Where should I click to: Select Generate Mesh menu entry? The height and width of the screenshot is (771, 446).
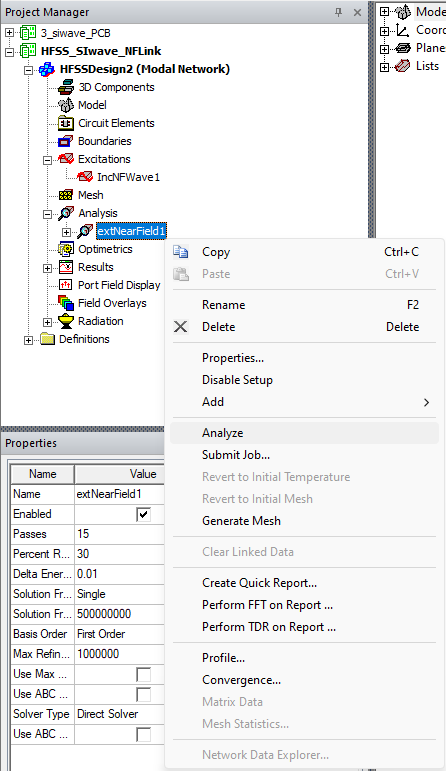304,521
